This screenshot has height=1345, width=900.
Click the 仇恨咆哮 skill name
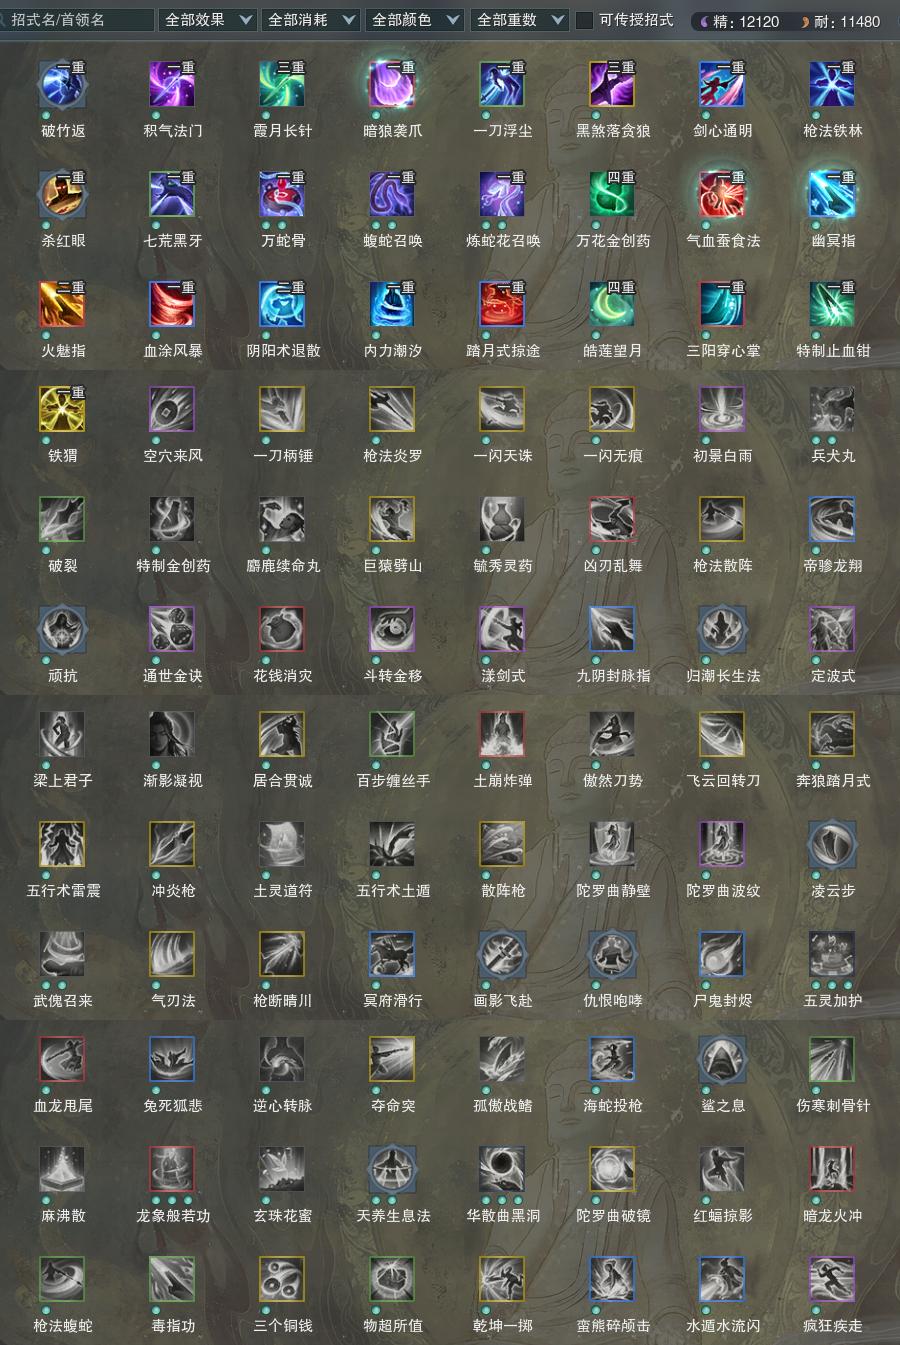(612, 1001)
